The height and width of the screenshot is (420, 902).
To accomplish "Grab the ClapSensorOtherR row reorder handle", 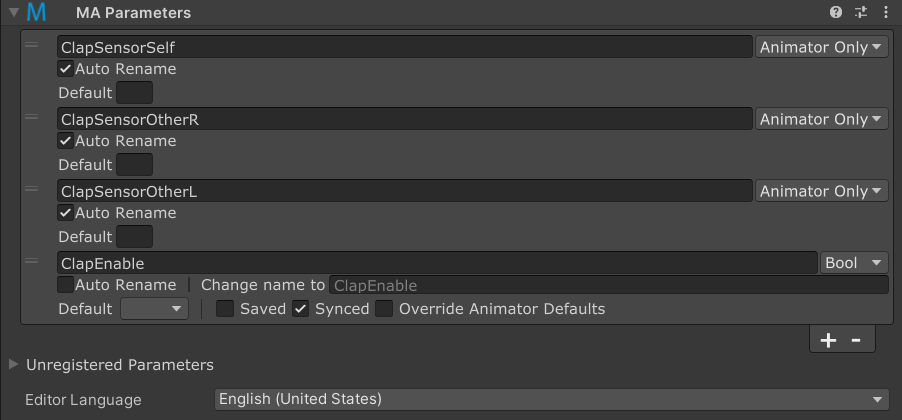I will coord(32,117).
